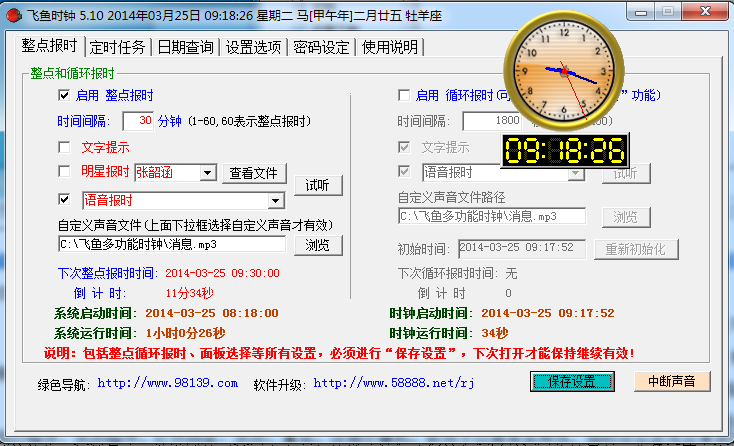Open the 定时任务 tab
This screenshot has width=734, height=446.
[117, 47]
